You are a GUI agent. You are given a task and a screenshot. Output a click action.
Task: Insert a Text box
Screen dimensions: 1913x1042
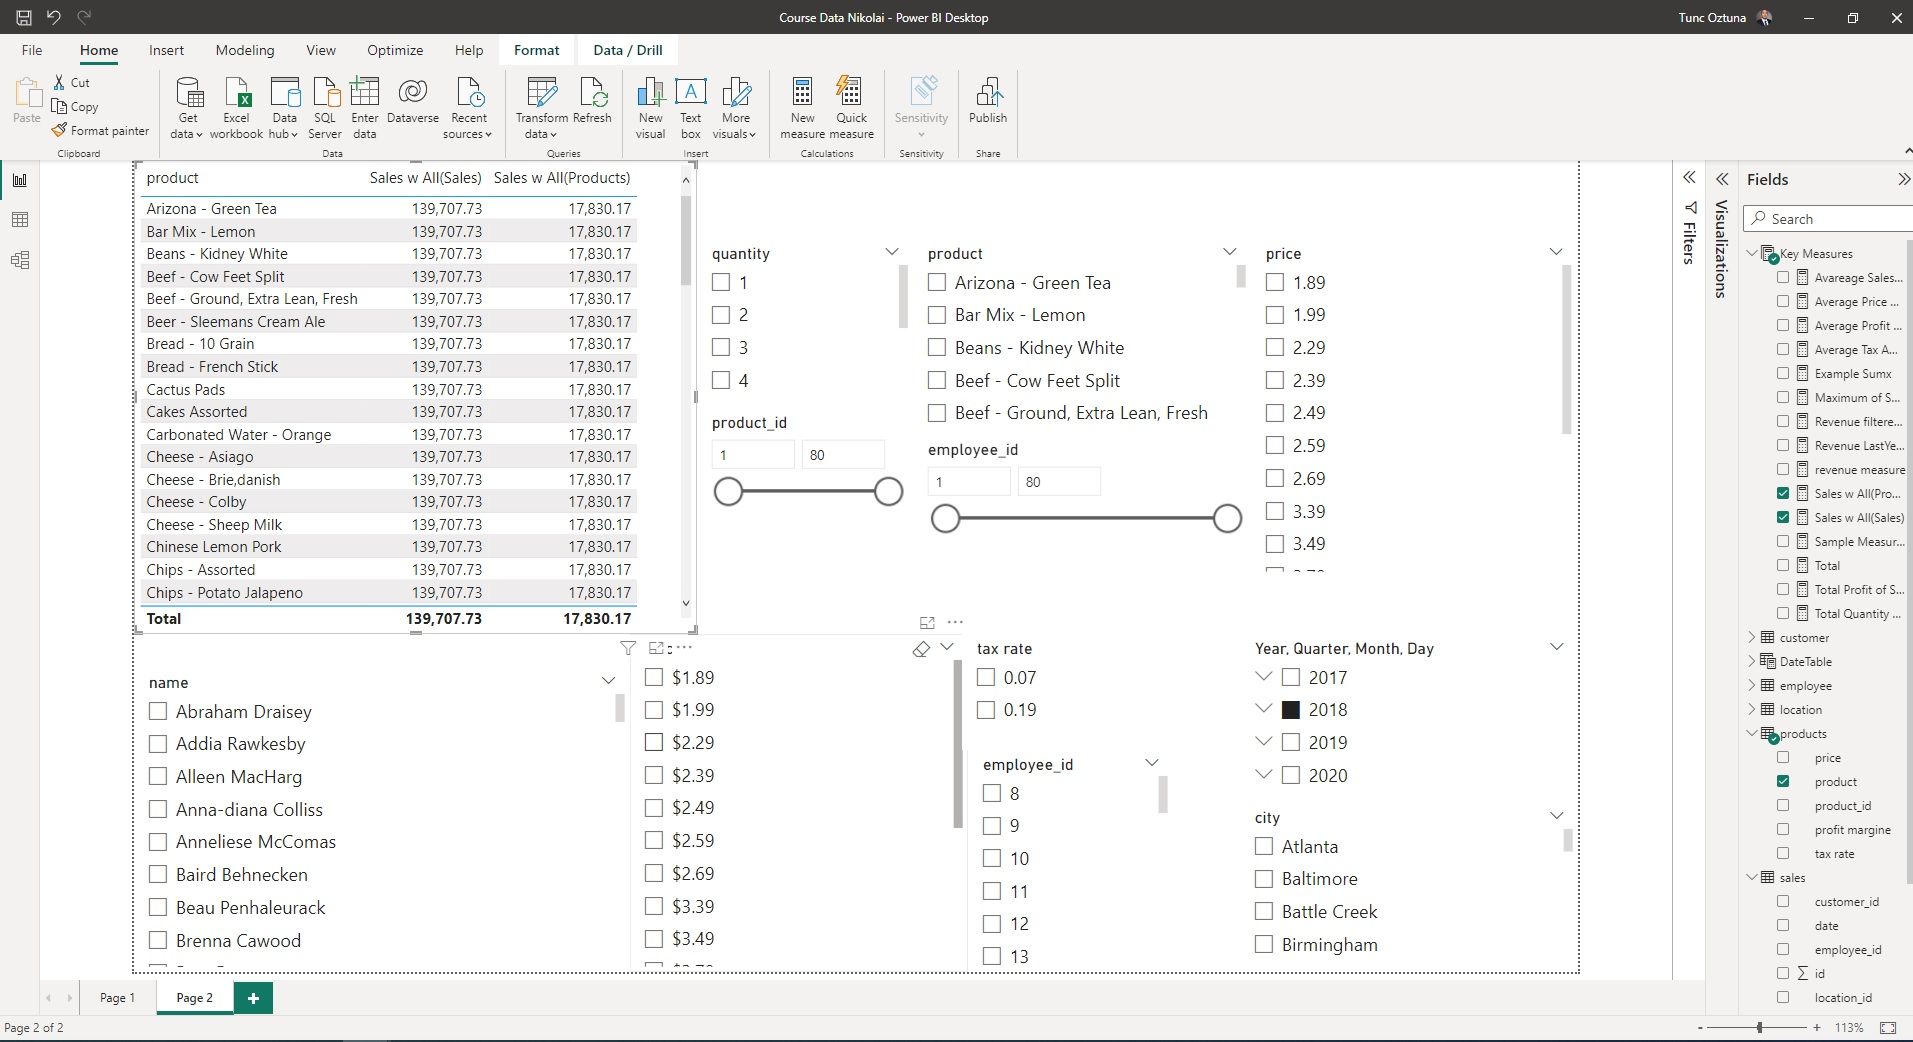tap(691, 108)
